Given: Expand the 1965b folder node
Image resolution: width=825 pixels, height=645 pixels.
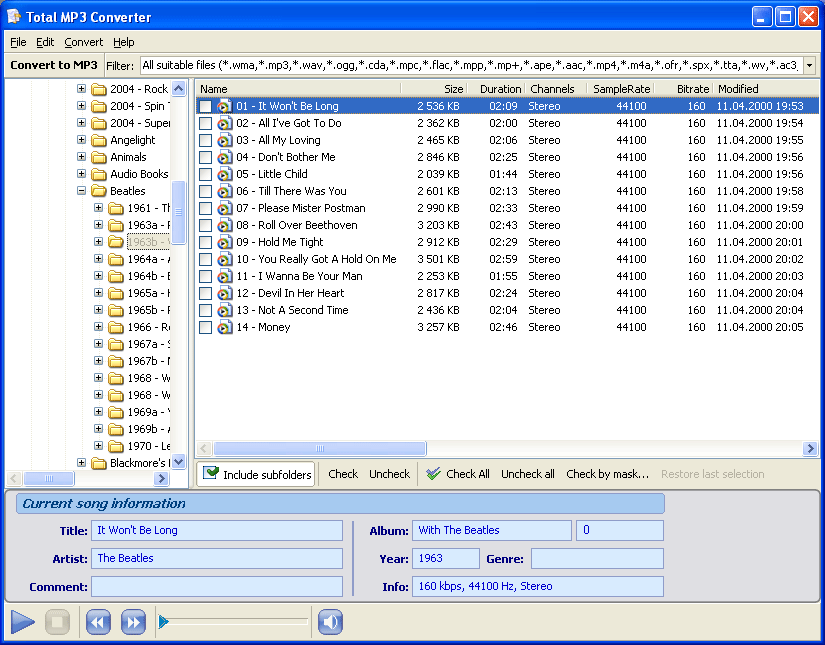Looking at the screenshot, I should (98, 309).
